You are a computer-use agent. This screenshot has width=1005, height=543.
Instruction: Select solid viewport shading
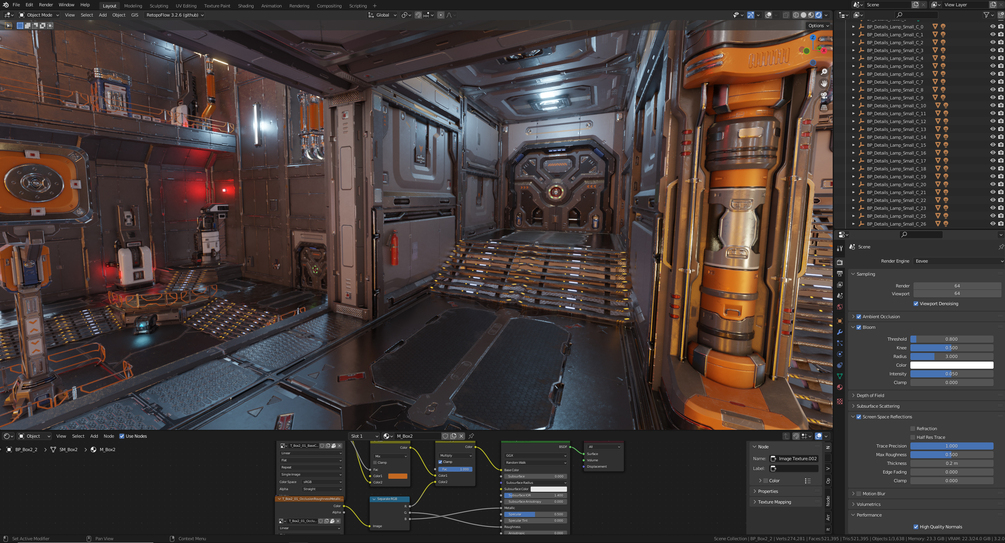tap(803, 15)
